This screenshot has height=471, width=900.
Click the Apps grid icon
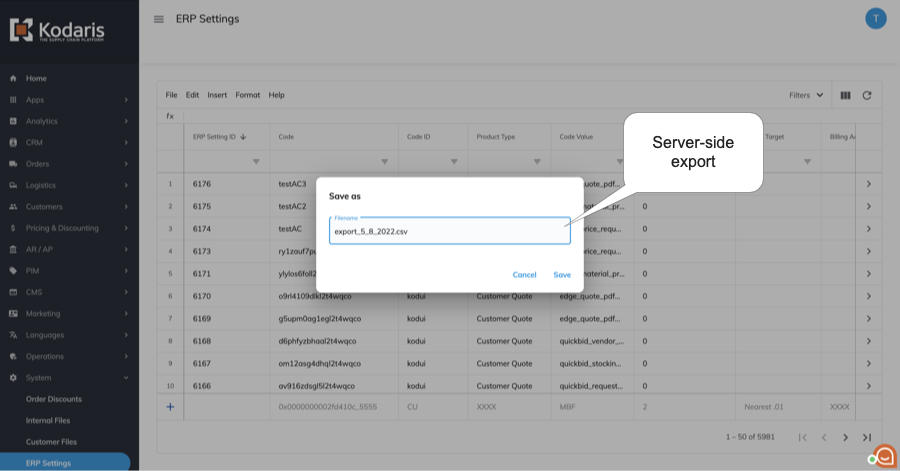coord(13,99)
